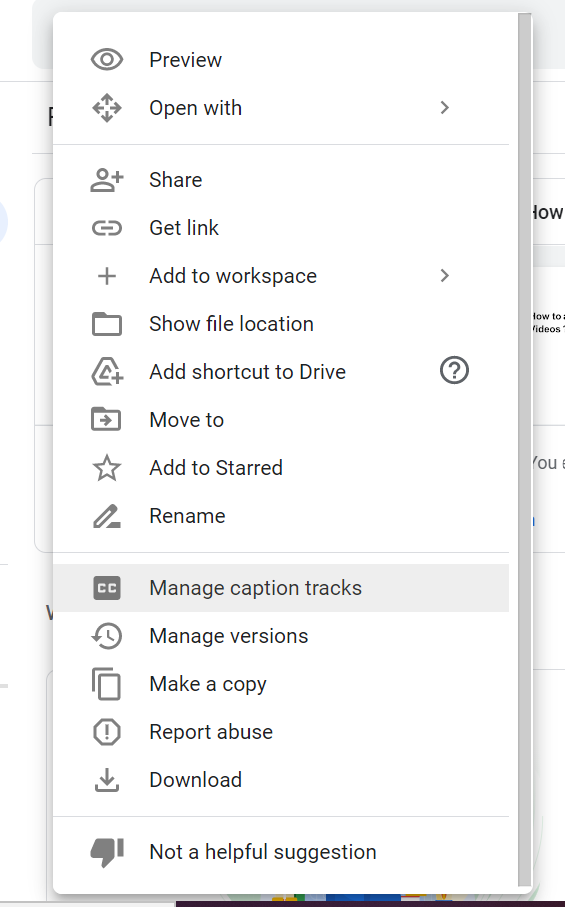
Task: Click the clock history Manage versions icon
Action: pos(107,636)
